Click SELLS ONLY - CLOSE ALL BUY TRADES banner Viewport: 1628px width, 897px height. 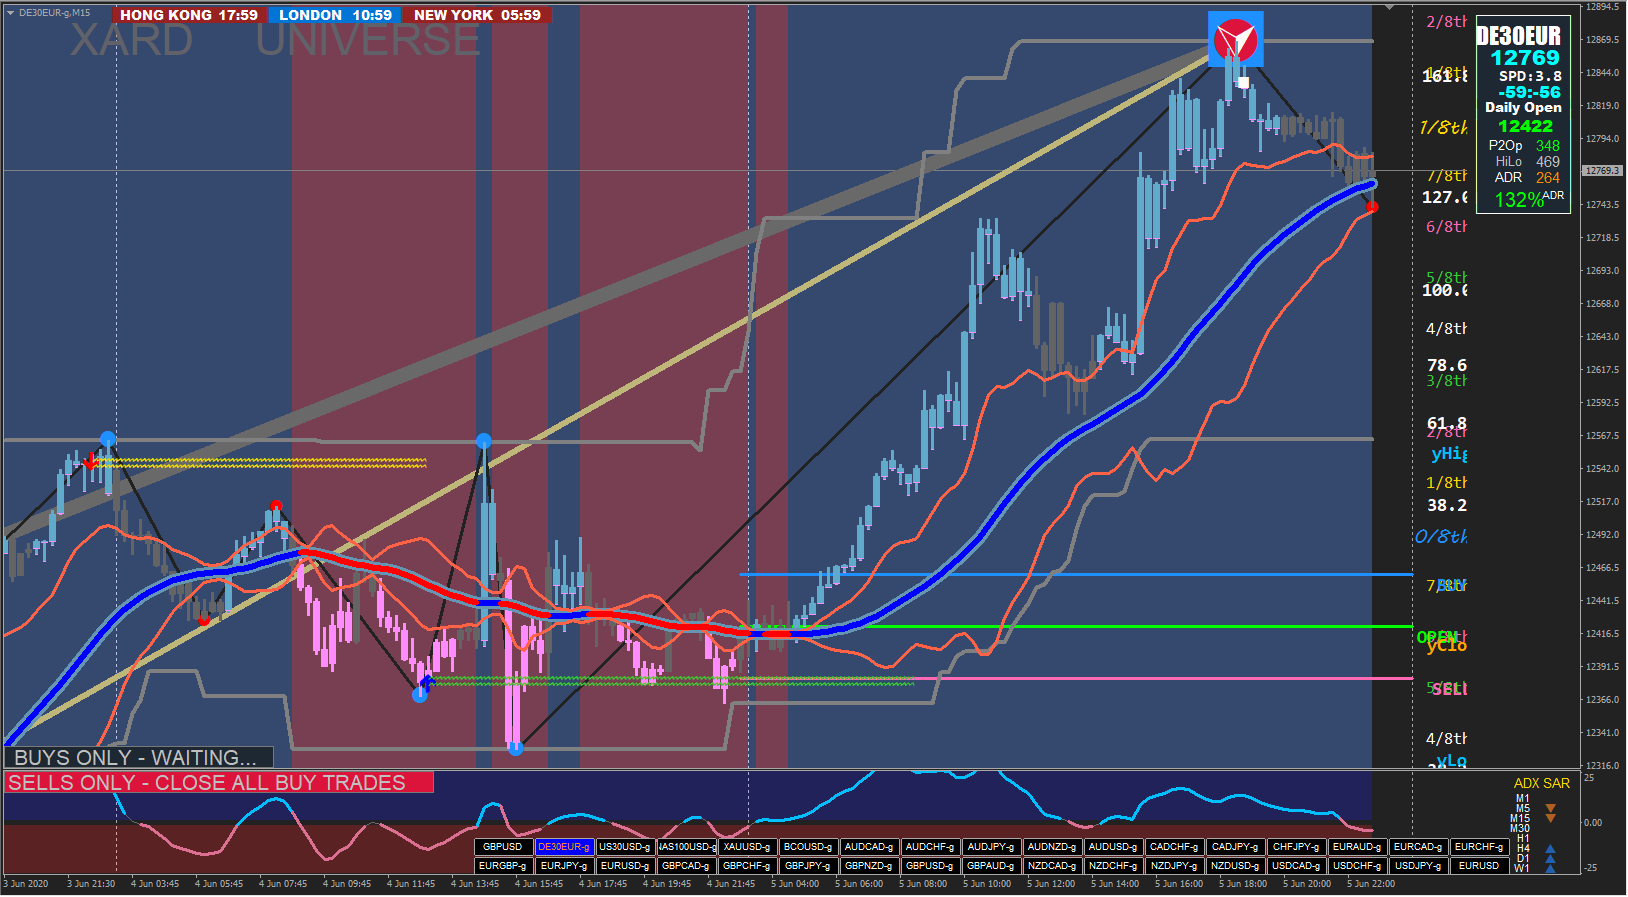(218, 782)
